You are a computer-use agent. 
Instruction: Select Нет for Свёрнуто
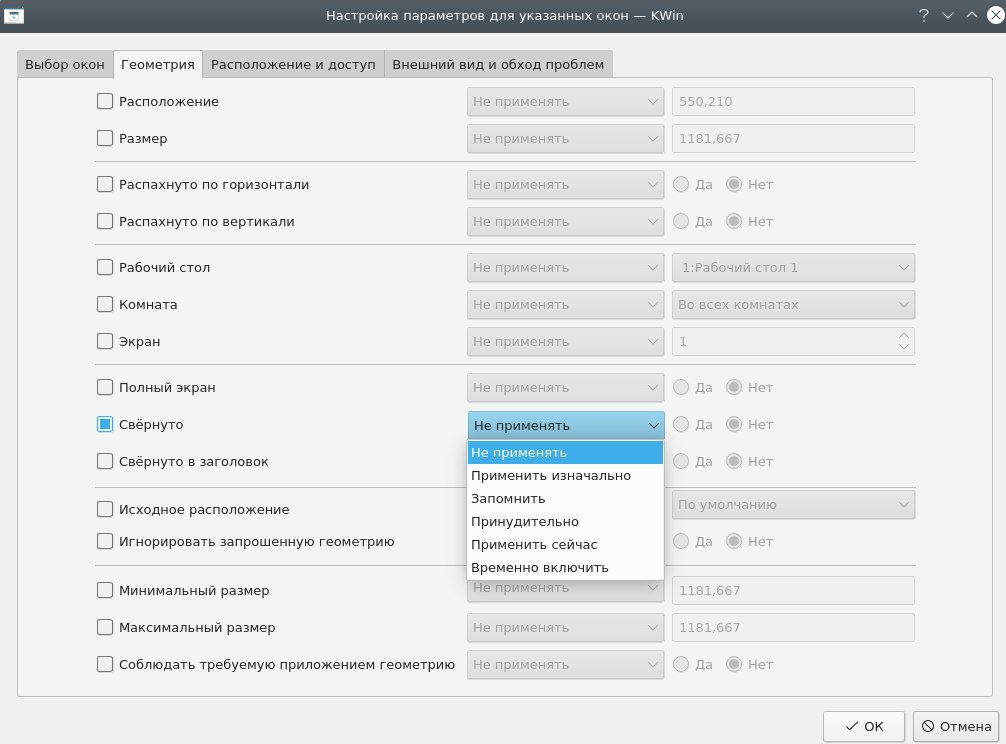pyautogui.click(x=734, y=425)
